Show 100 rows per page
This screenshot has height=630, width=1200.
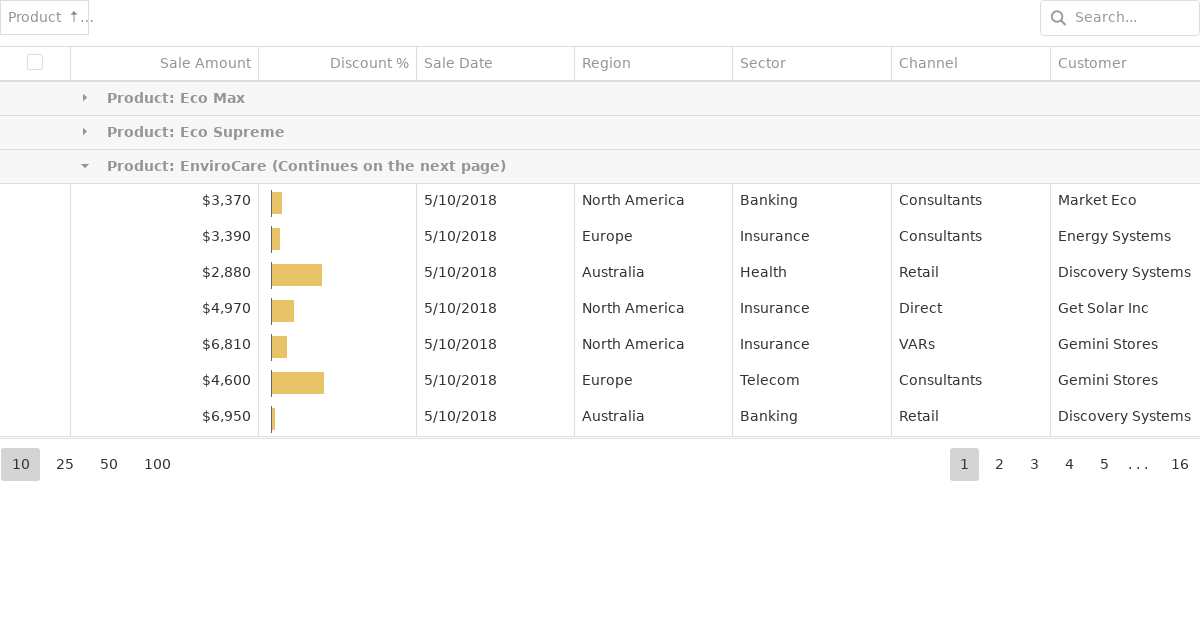157,464
